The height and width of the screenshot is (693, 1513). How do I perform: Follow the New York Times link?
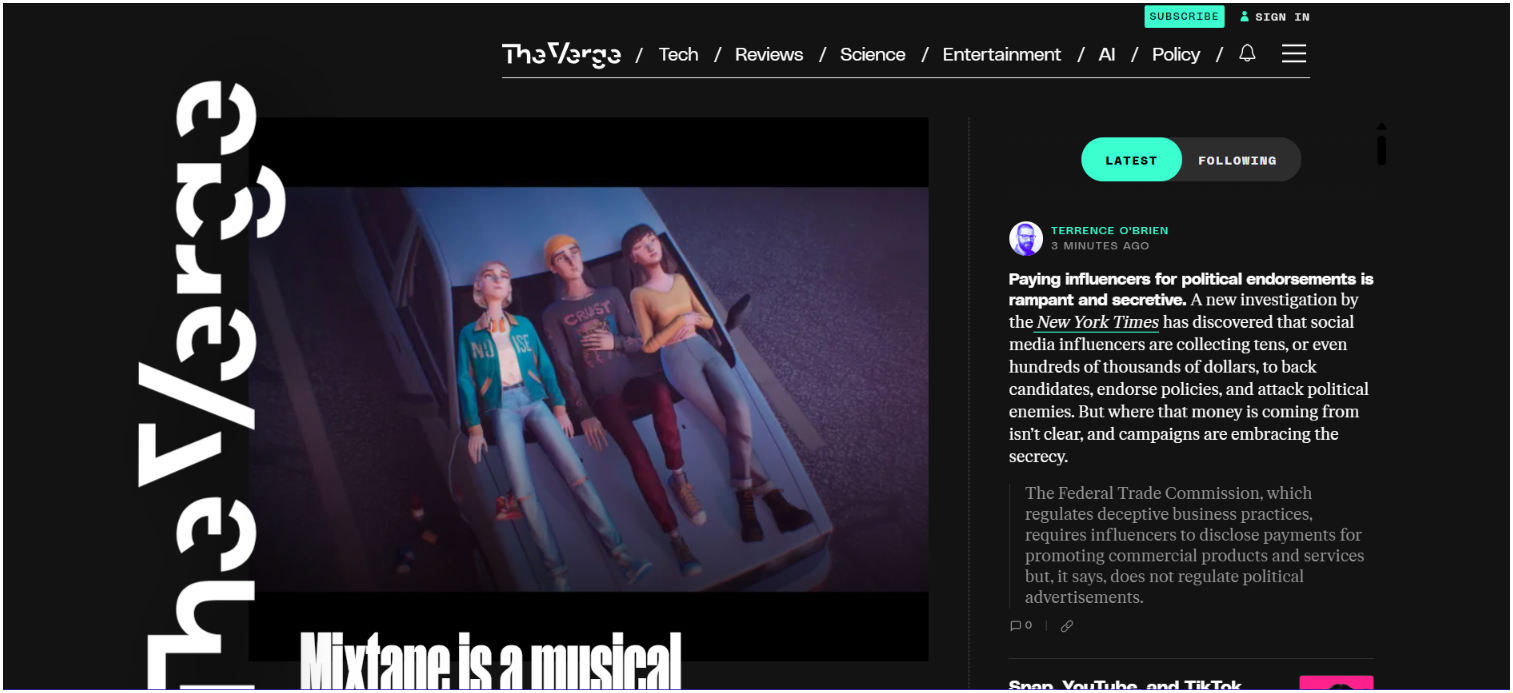tap(1097, 322)
